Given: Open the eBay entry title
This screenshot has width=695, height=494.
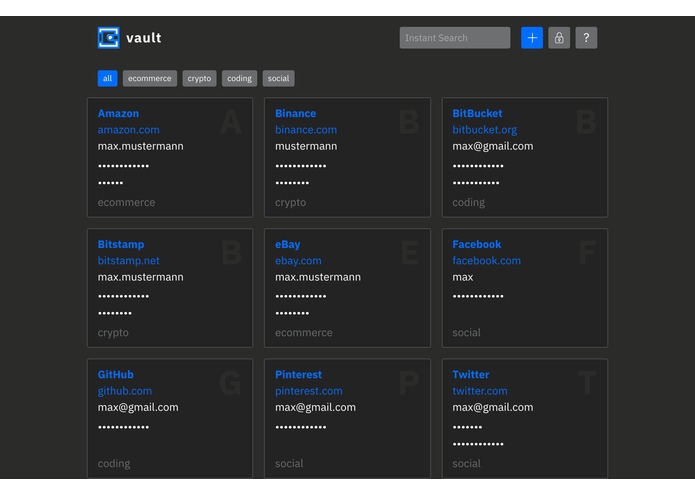Looking at the screenshot, I should coord(288,245).
